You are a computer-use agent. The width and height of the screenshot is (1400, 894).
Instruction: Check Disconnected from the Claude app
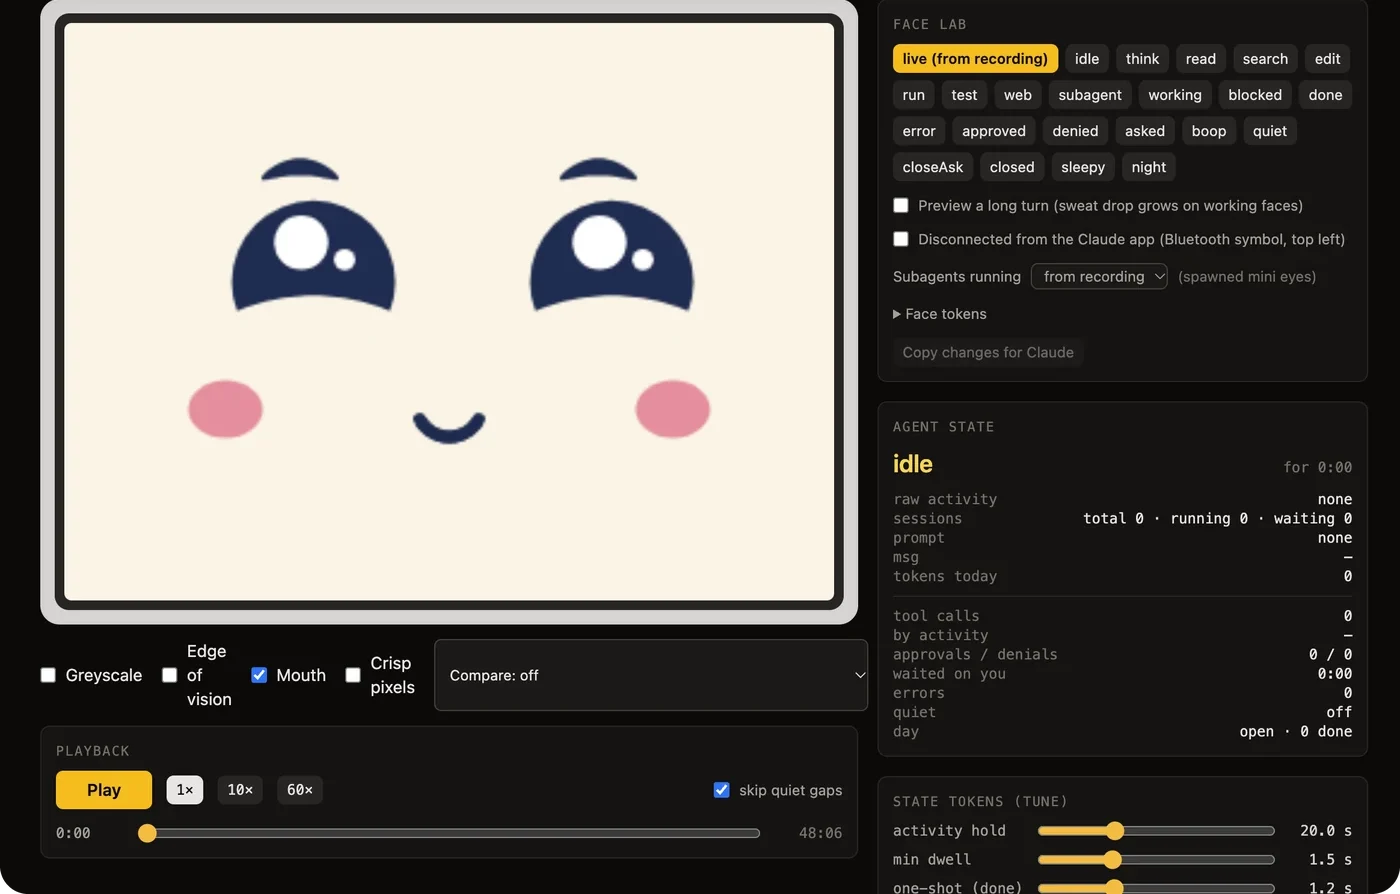901,239
